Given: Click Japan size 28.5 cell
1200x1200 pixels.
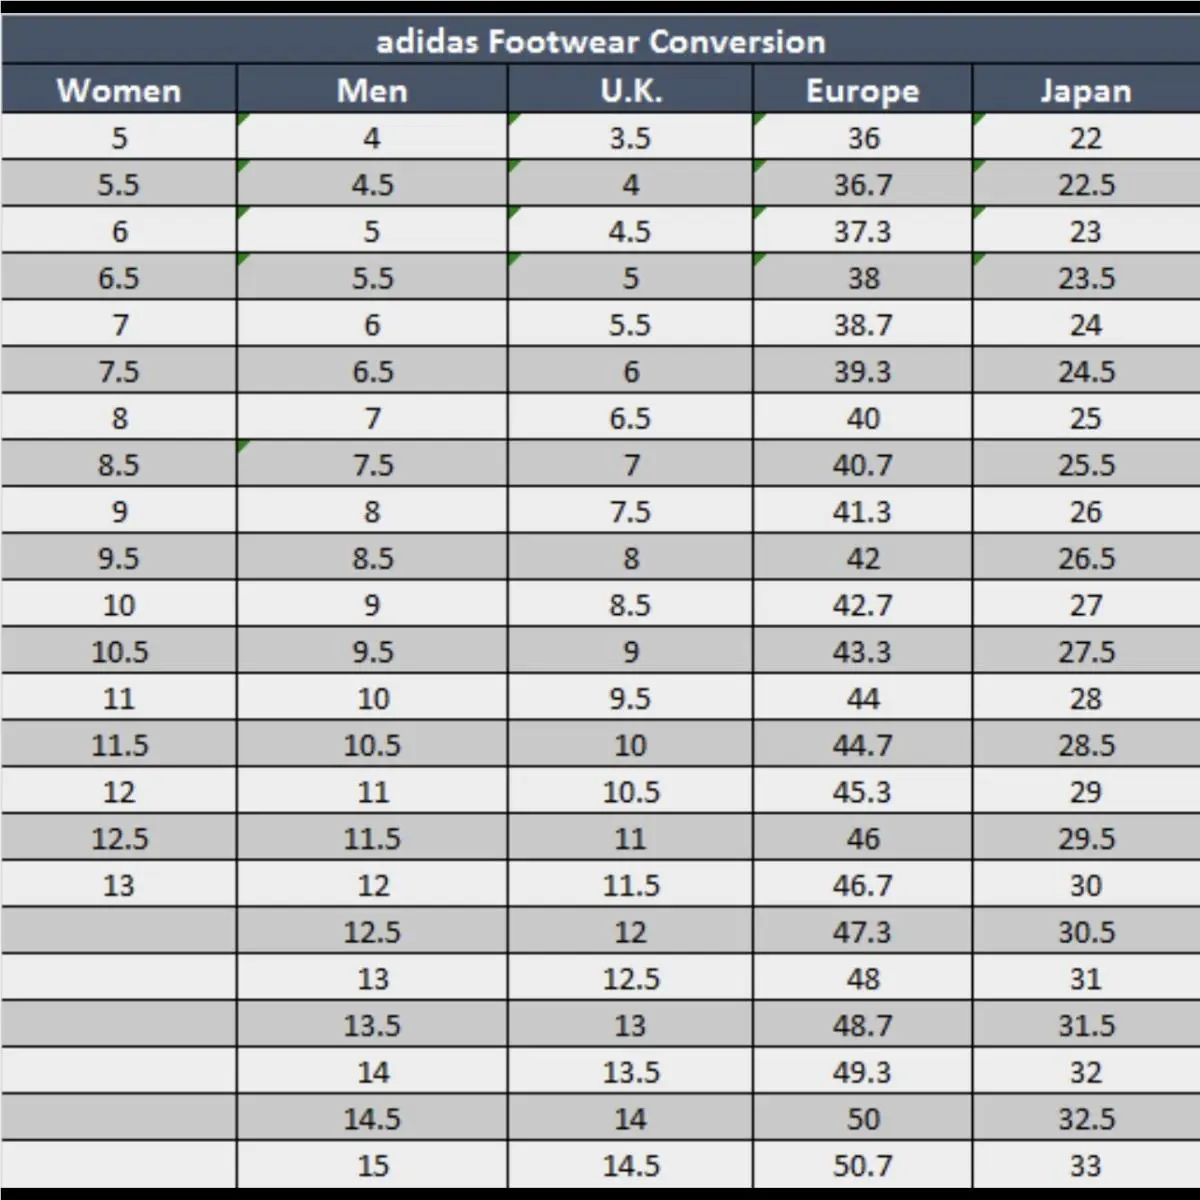Looking at the screenshot, I should 1086,744.
